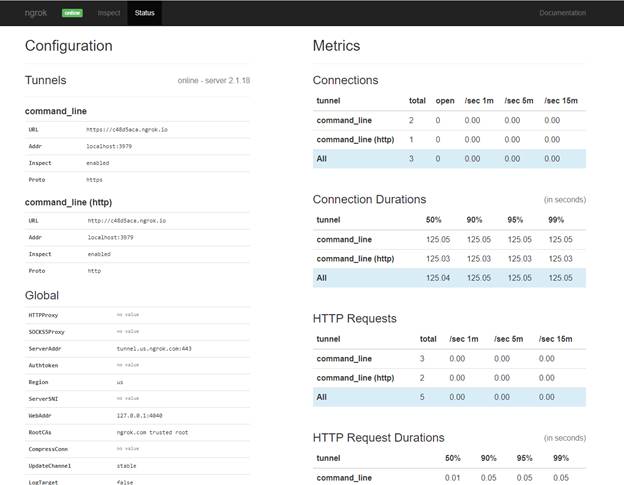Click the Region value 'us'
Screen dimensions: 624x485
pyautogui.click(x=120, y=382)
